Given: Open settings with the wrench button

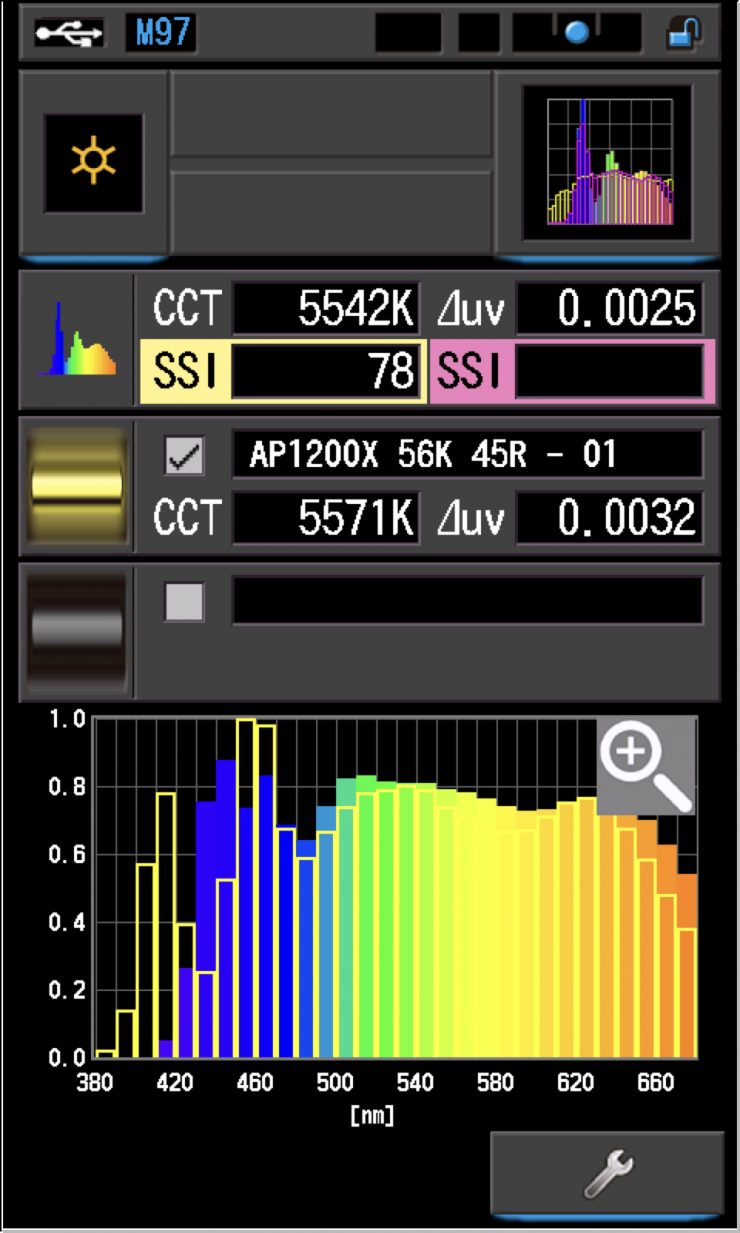Looking at the screenshot, I should [x=606, y=1174].
